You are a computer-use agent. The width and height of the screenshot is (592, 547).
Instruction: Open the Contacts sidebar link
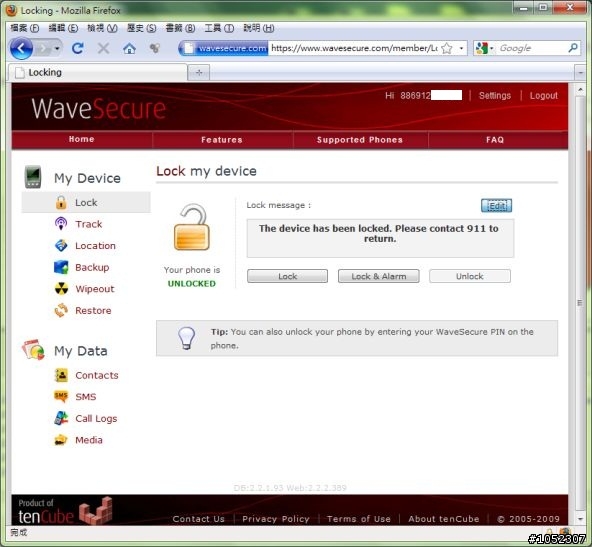(x=97, y=375)
